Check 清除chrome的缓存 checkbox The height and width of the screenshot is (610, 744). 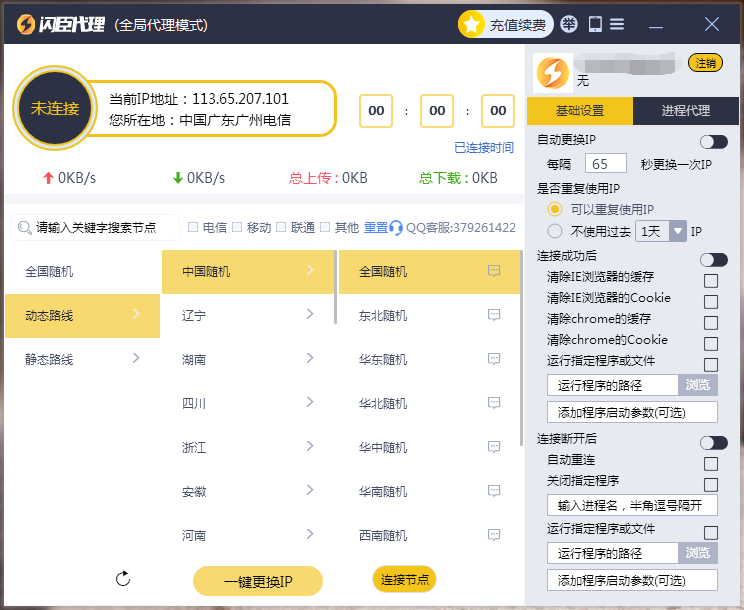pos(710,323)
